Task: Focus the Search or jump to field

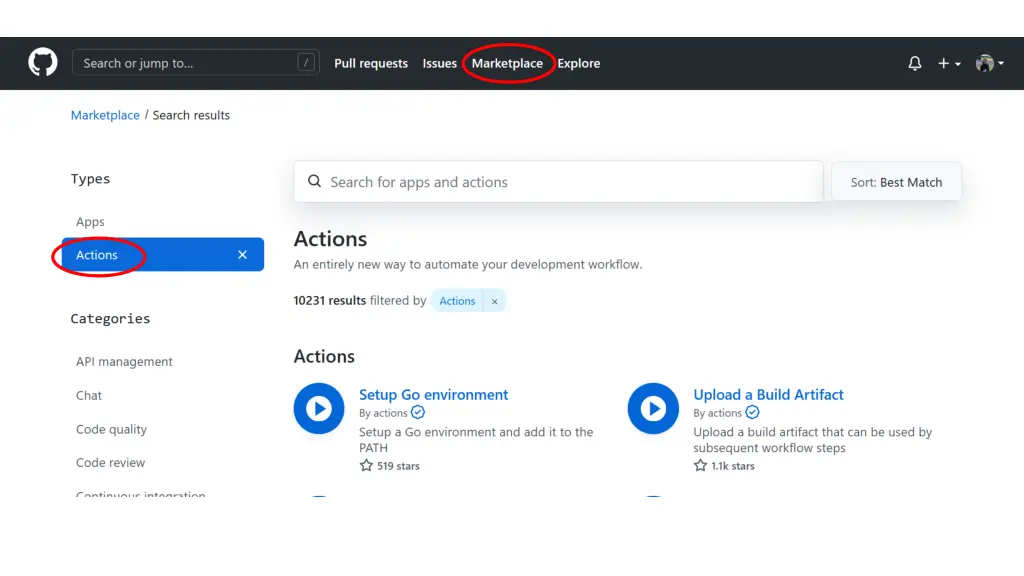Action: [x=195, y=63]
